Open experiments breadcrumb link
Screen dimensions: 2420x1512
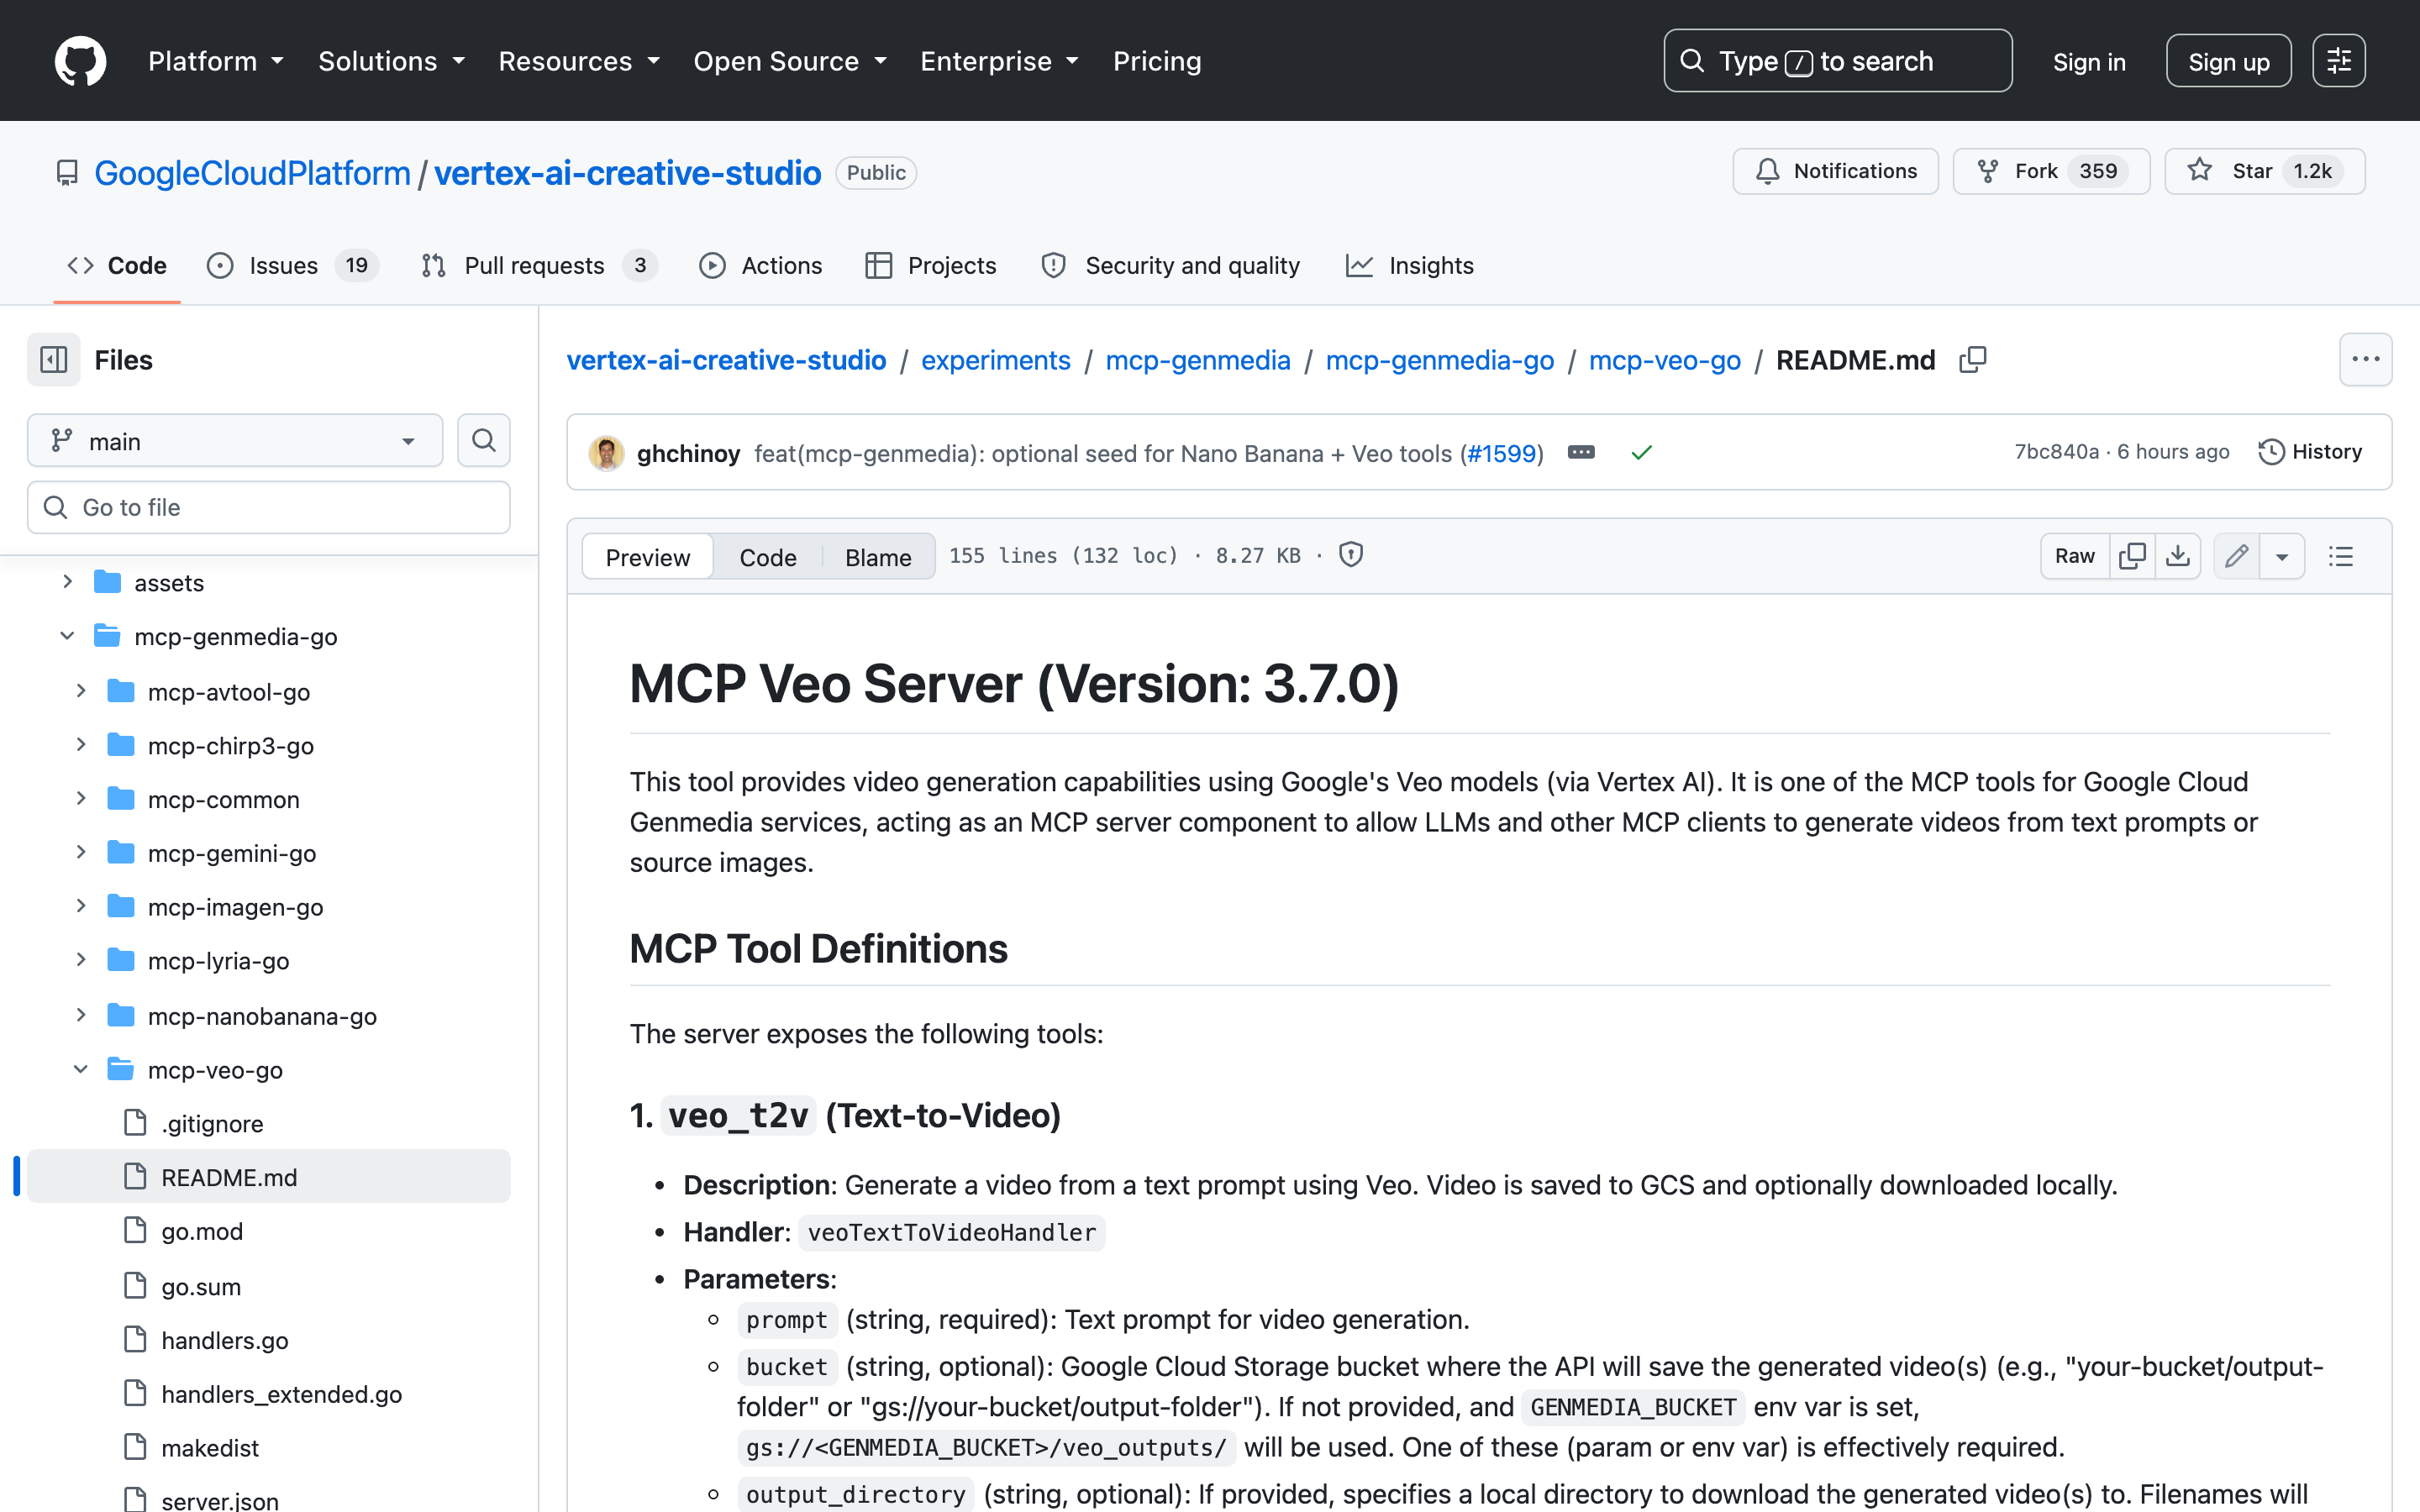coord(995,360)
